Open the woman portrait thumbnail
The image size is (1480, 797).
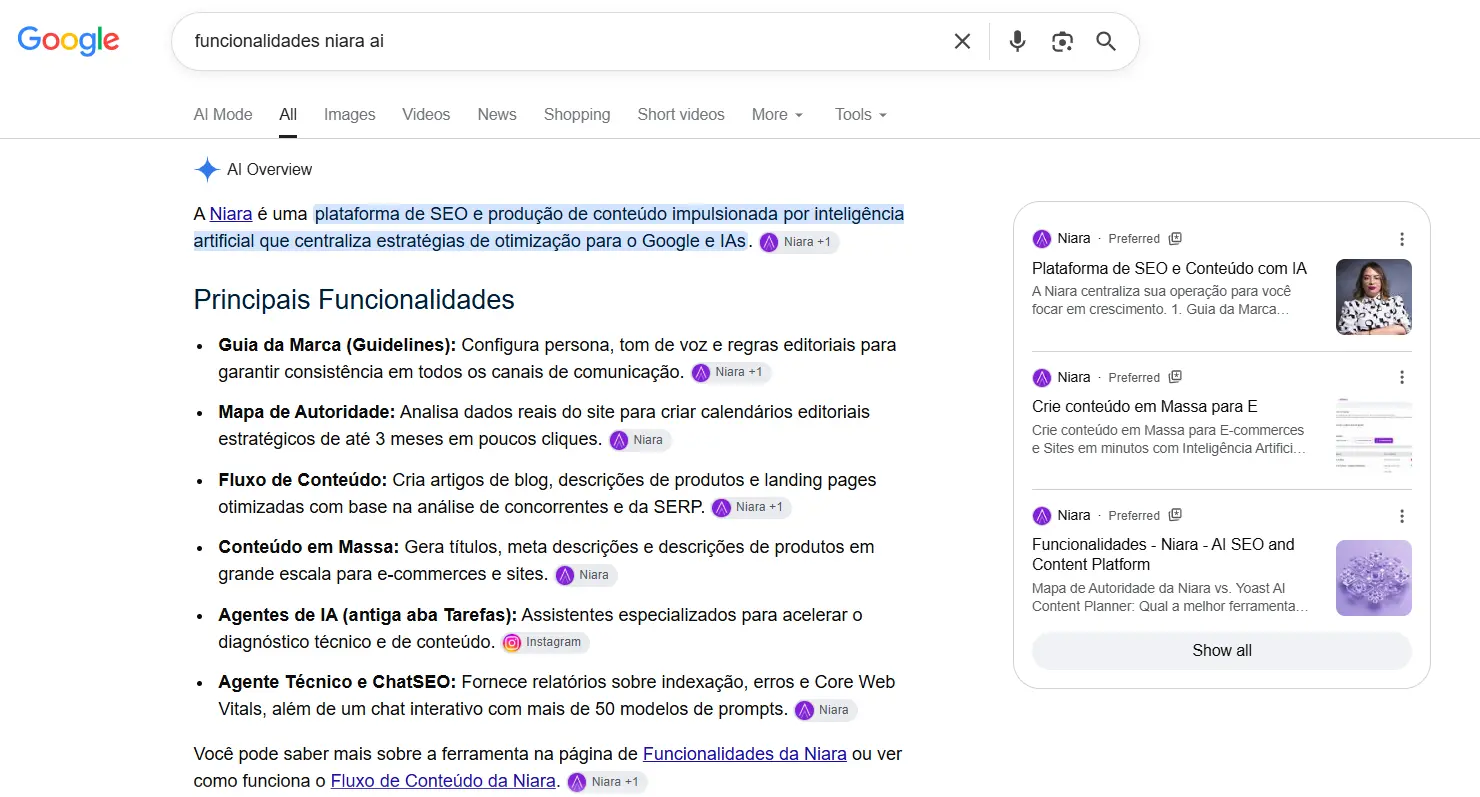click(x=1374, y=297)
